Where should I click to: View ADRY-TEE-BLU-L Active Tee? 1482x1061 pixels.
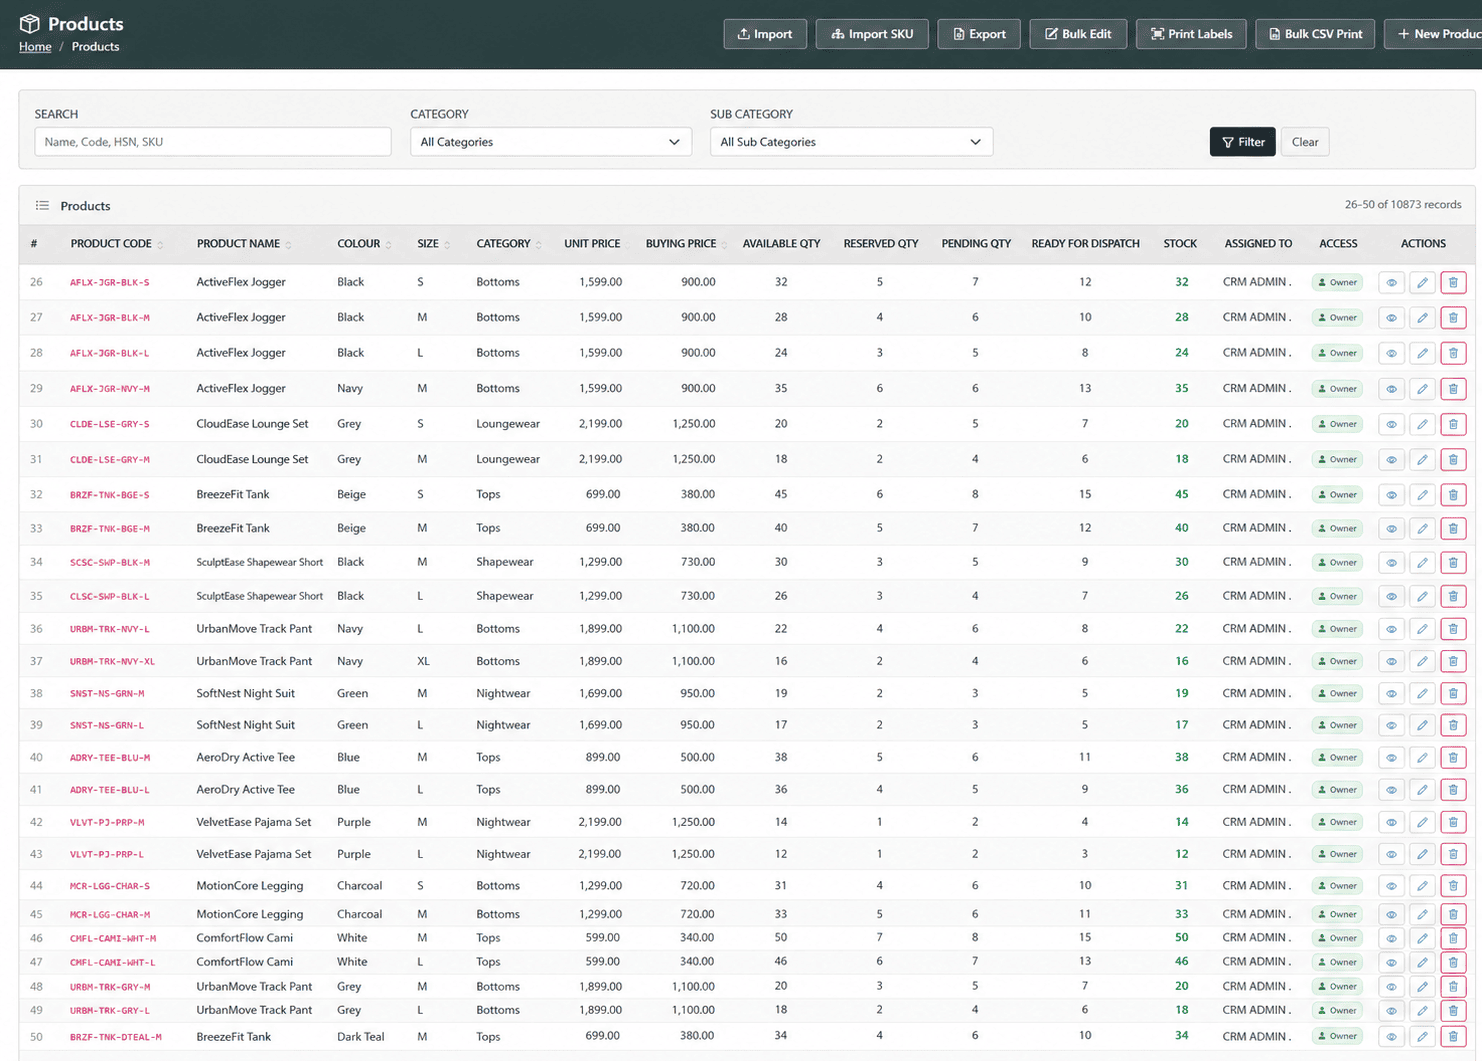(x=1391, y=790)
